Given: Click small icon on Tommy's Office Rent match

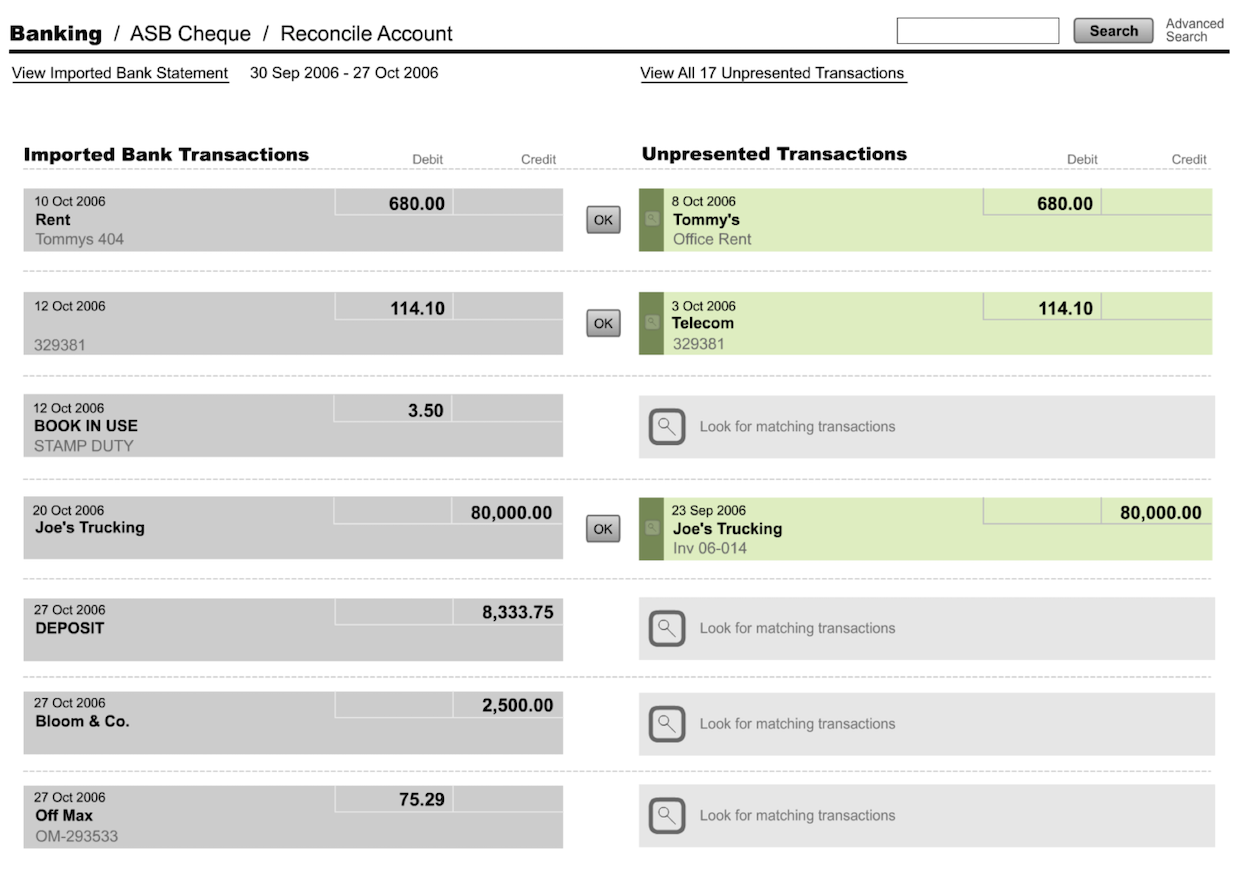Looking at the screenshot, I should 652,219.
